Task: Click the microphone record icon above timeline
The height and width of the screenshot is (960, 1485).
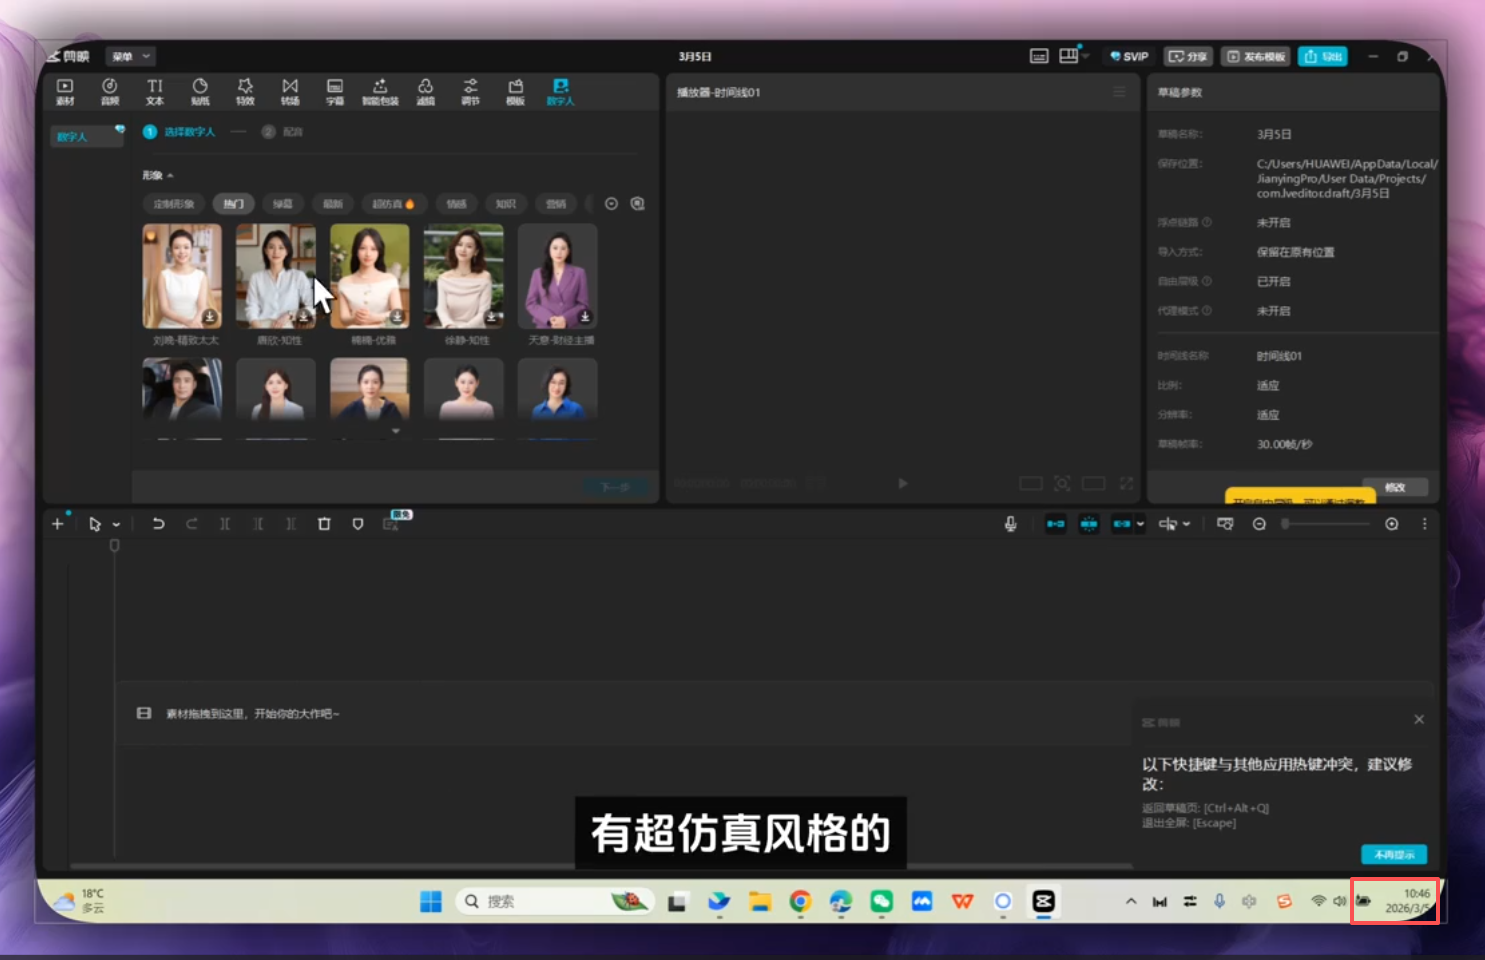Action: [1010, 524]
